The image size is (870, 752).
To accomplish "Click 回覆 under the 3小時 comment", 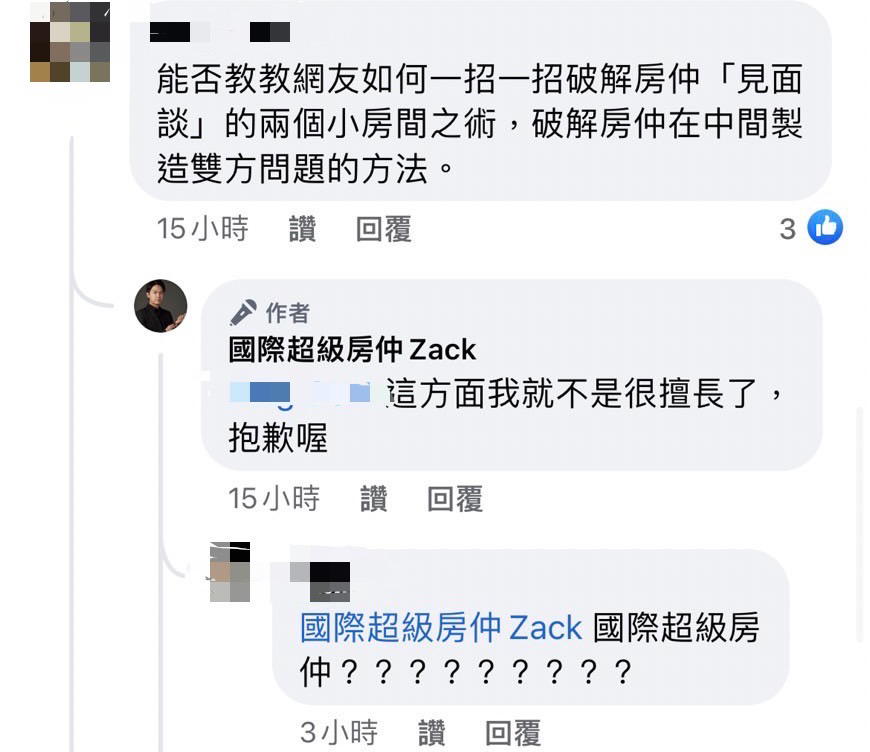I will click(x=513, y=733).
